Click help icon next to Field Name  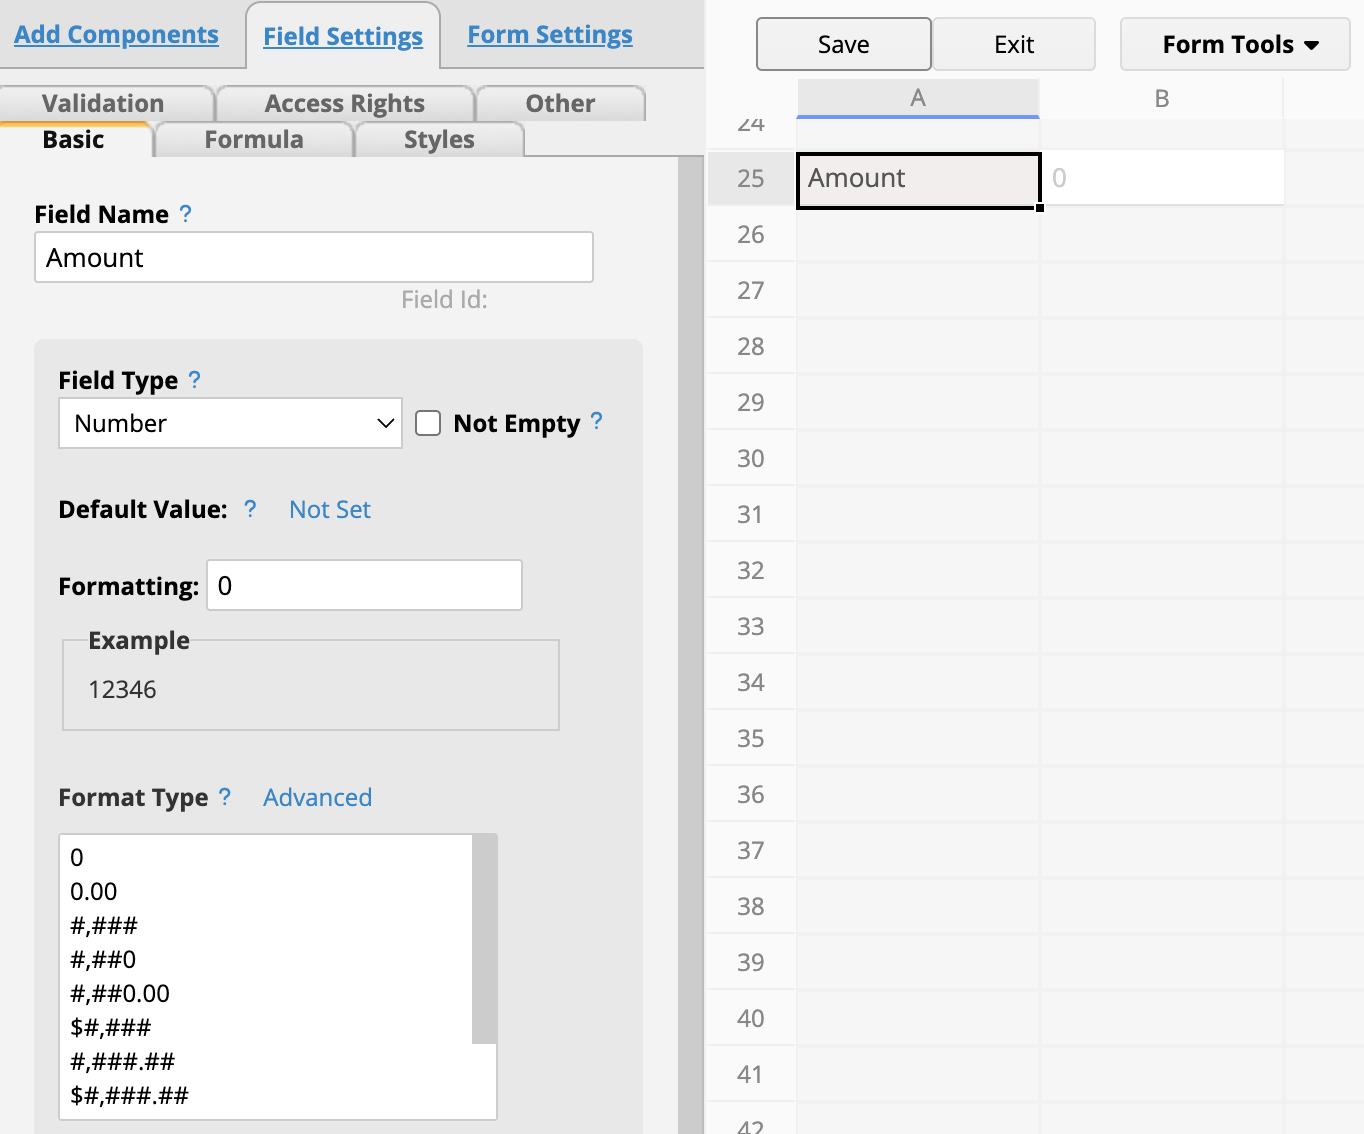click(185, 214)
